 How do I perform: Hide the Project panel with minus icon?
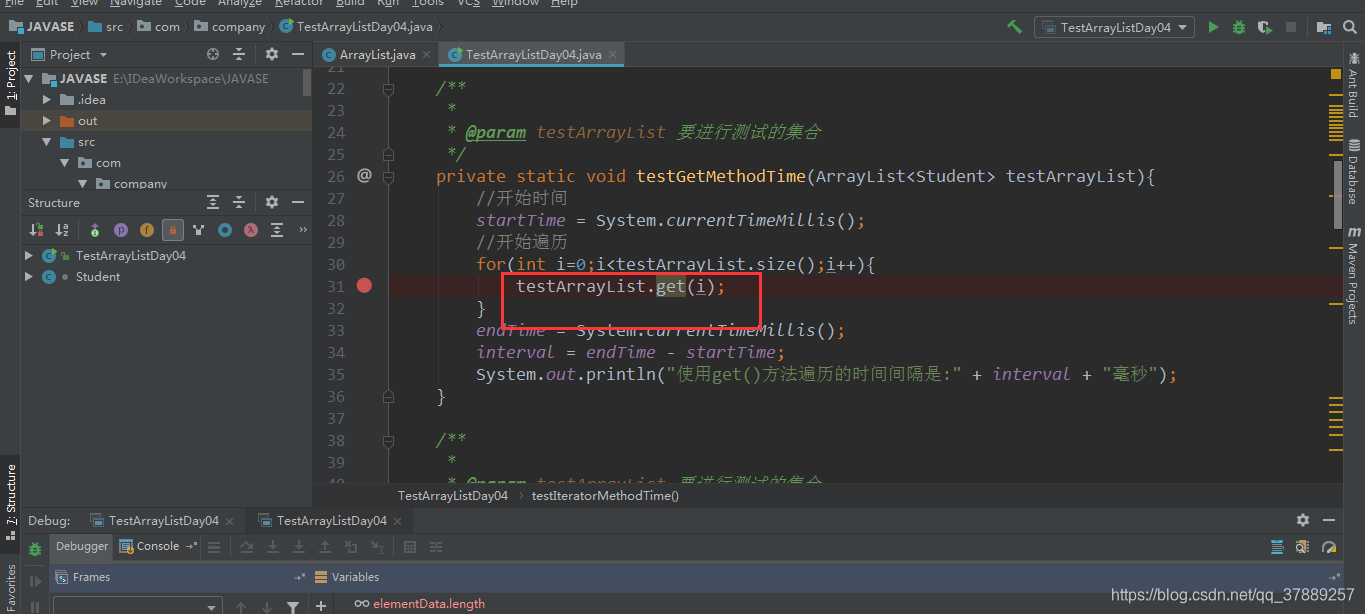tap(297, 54)
